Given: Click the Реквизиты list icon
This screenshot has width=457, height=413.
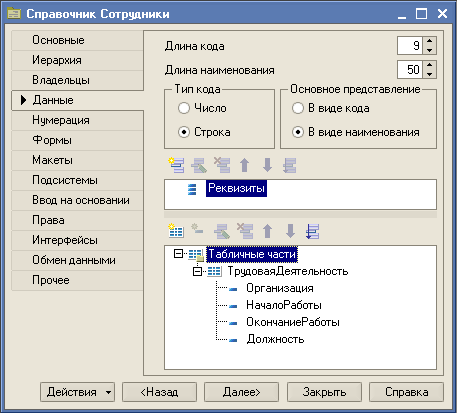Looking at the screenshot, I should 192,189.
